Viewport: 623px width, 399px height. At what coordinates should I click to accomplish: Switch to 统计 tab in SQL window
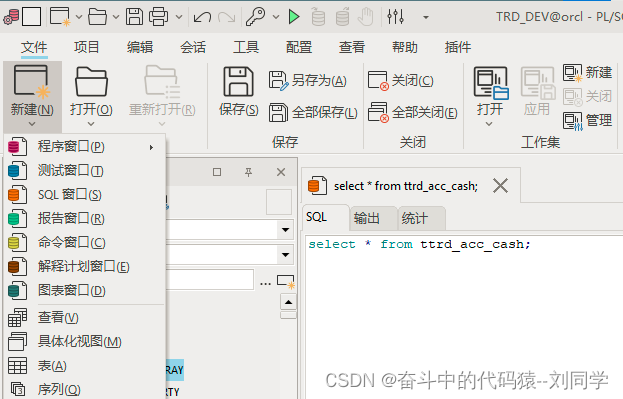421,218
